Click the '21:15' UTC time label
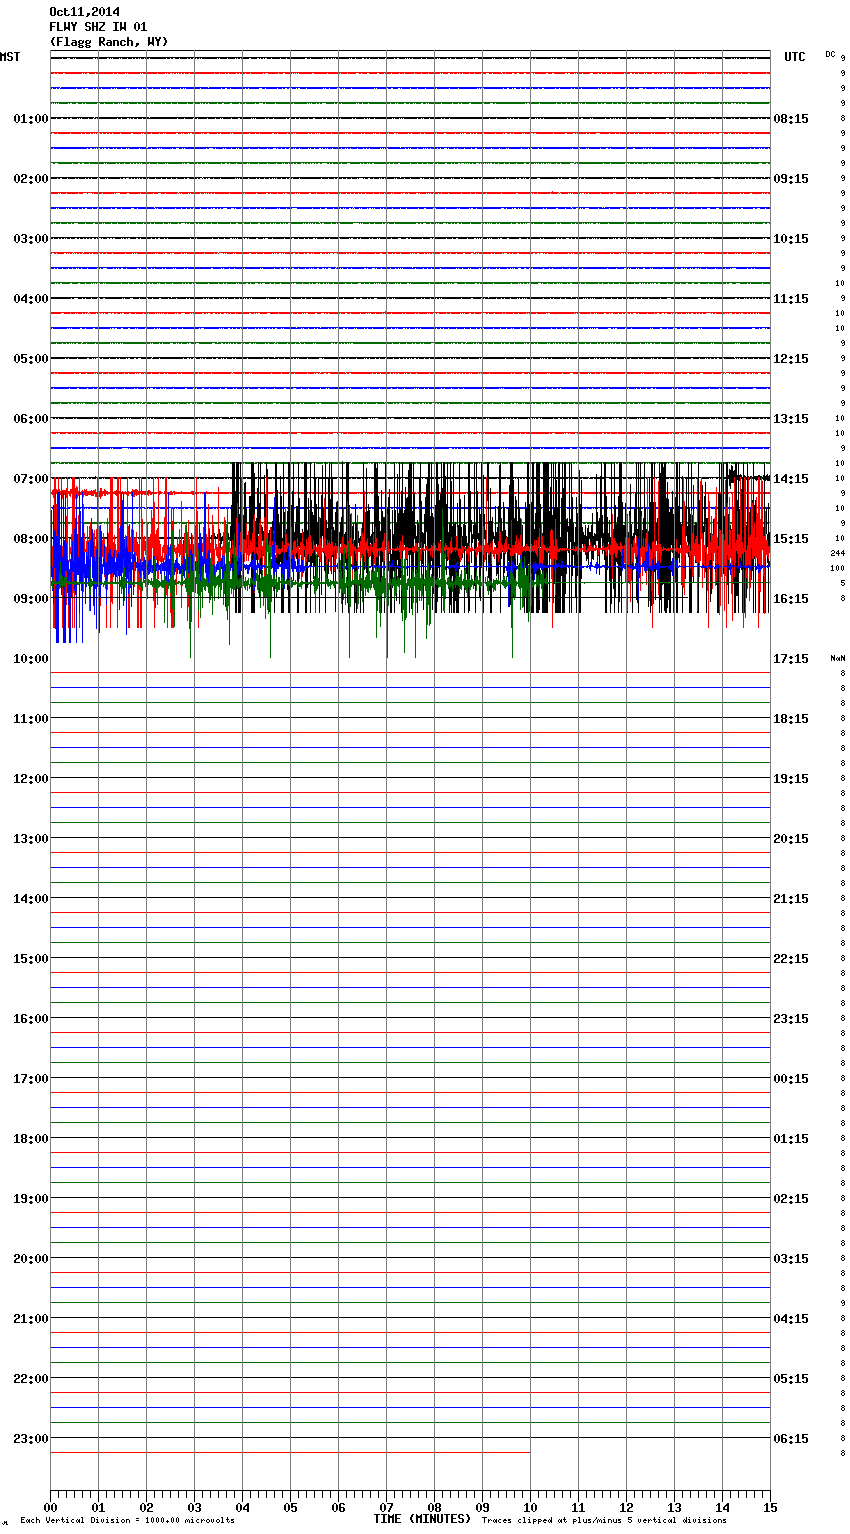This screenshot has height=1534, width=850. [x=791, y=899]
